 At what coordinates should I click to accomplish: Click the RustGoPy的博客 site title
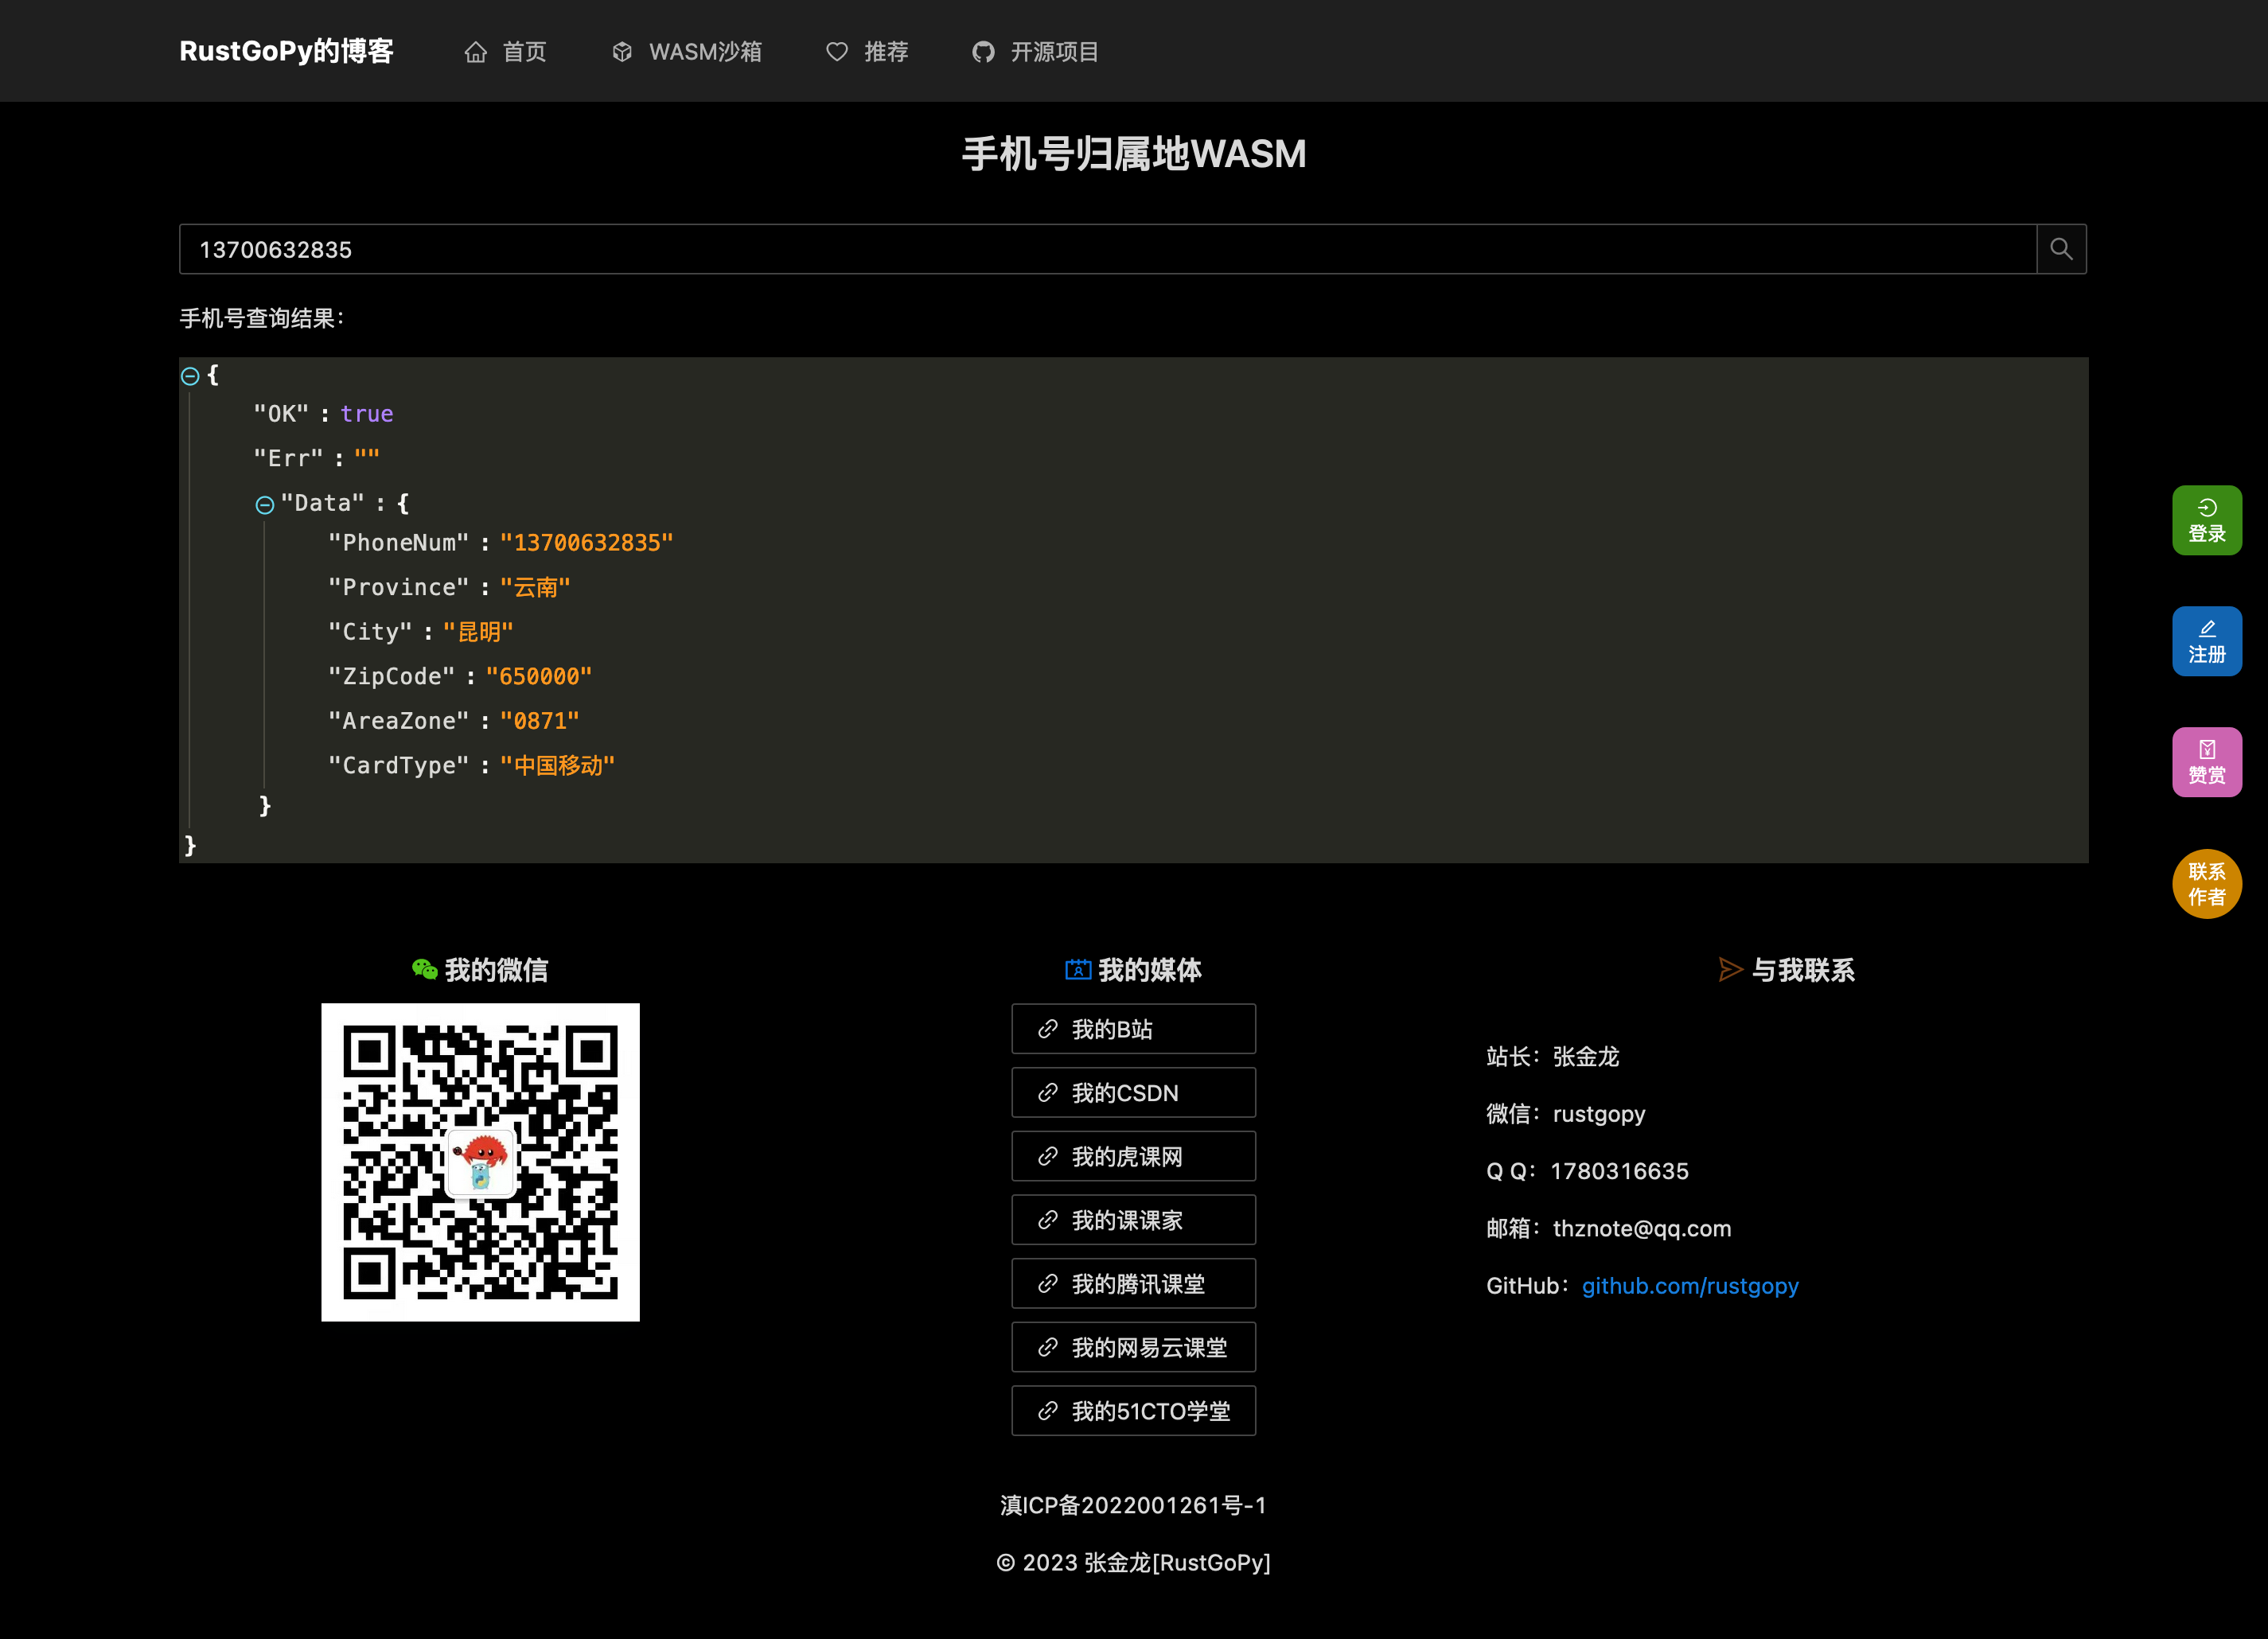286,51
